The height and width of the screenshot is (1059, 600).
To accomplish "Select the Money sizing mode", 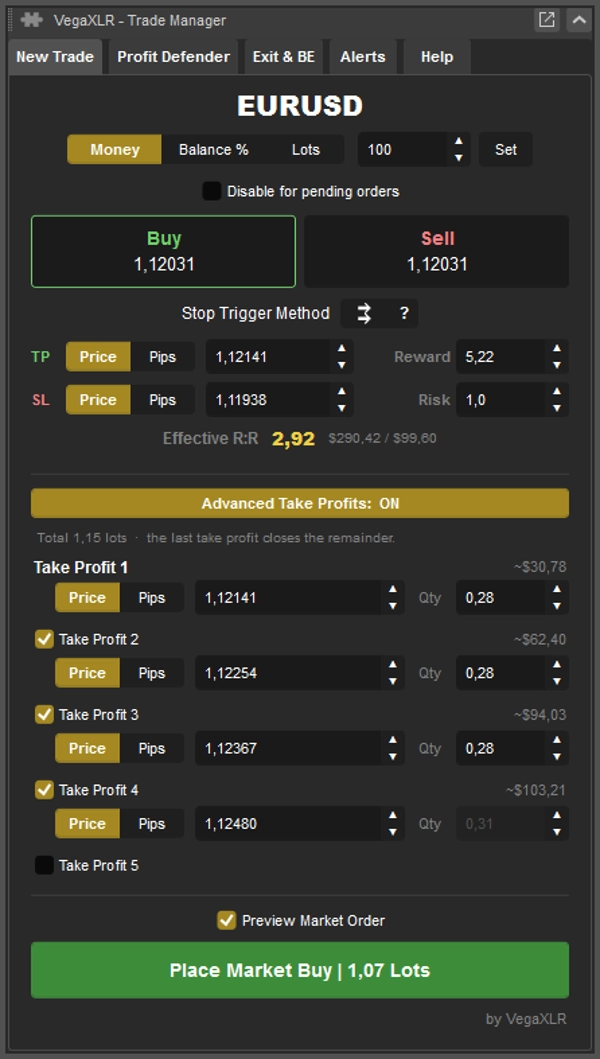I will coord(114,149).
